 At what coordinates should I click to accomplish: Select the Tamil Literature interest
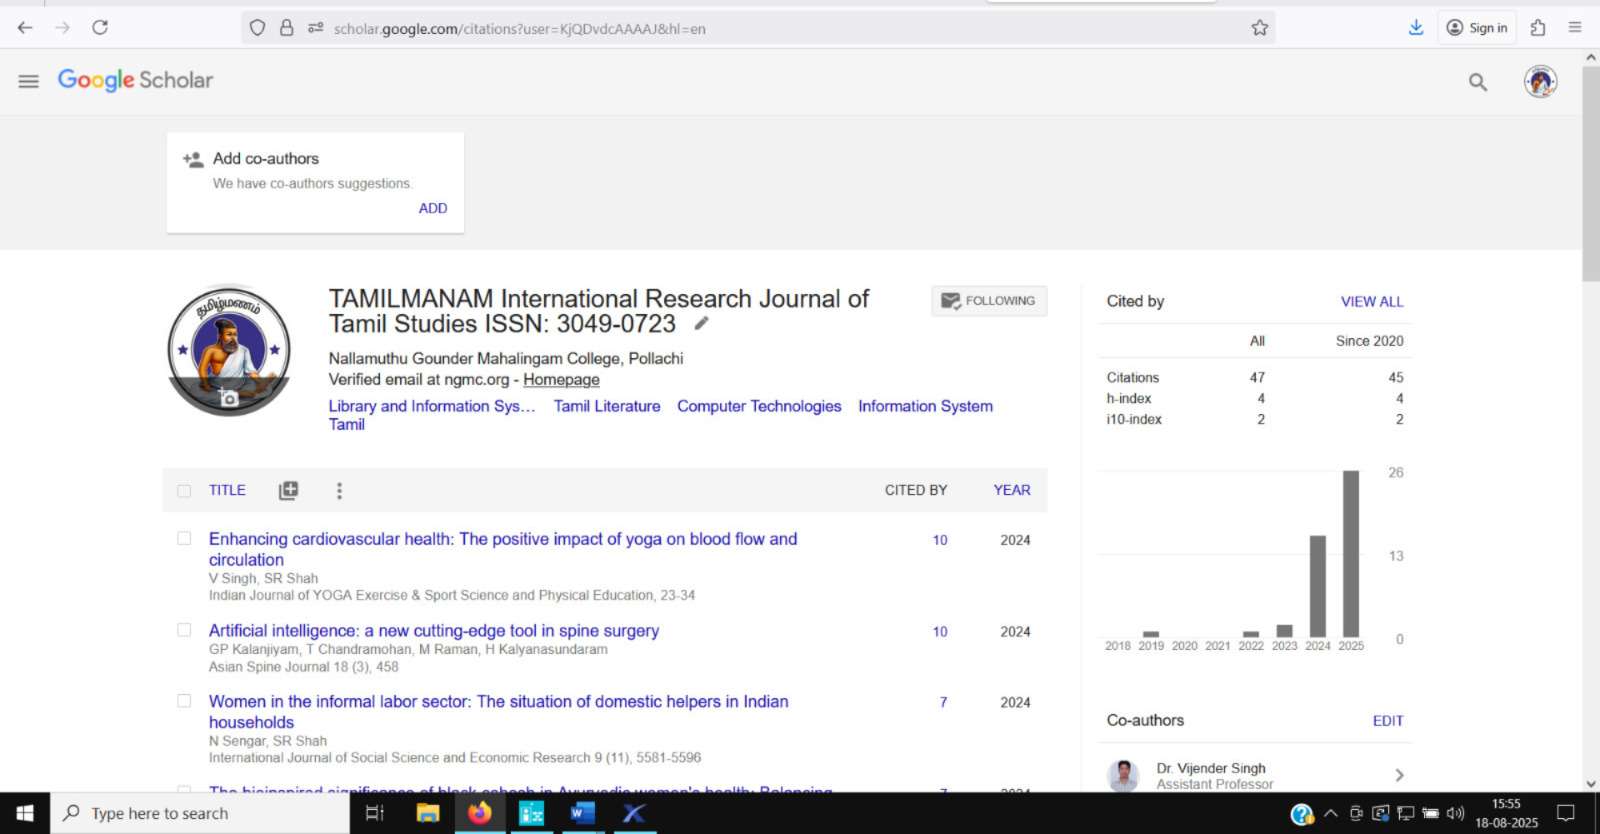(x=607, y=406)
